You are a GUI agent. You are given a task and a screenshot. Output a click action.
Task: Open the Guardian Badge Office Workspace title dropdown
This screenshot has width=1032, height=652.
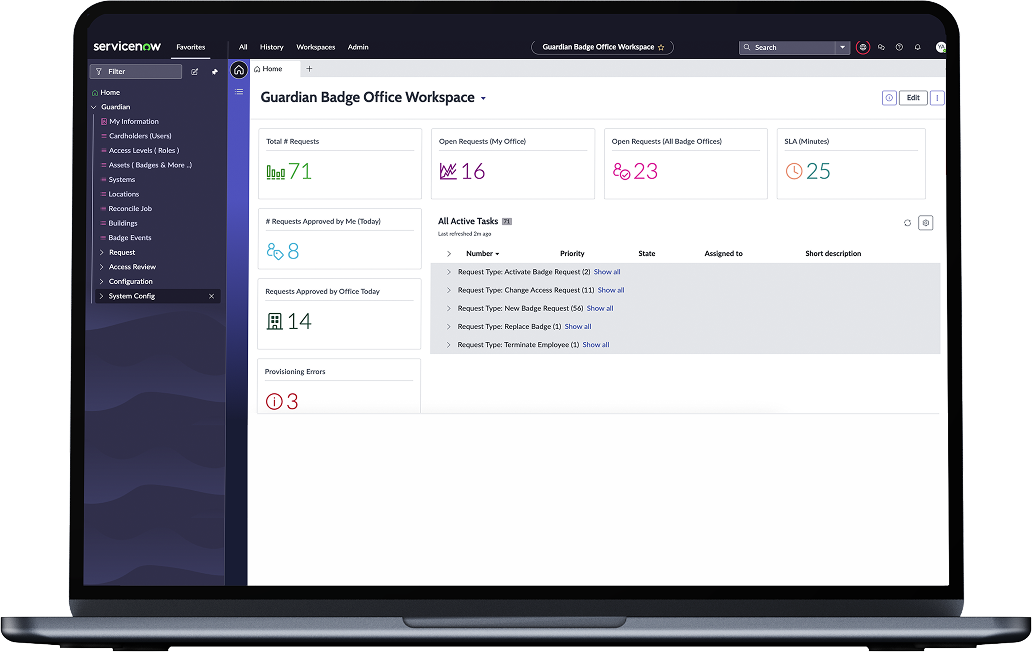click(x=483, y=99)
